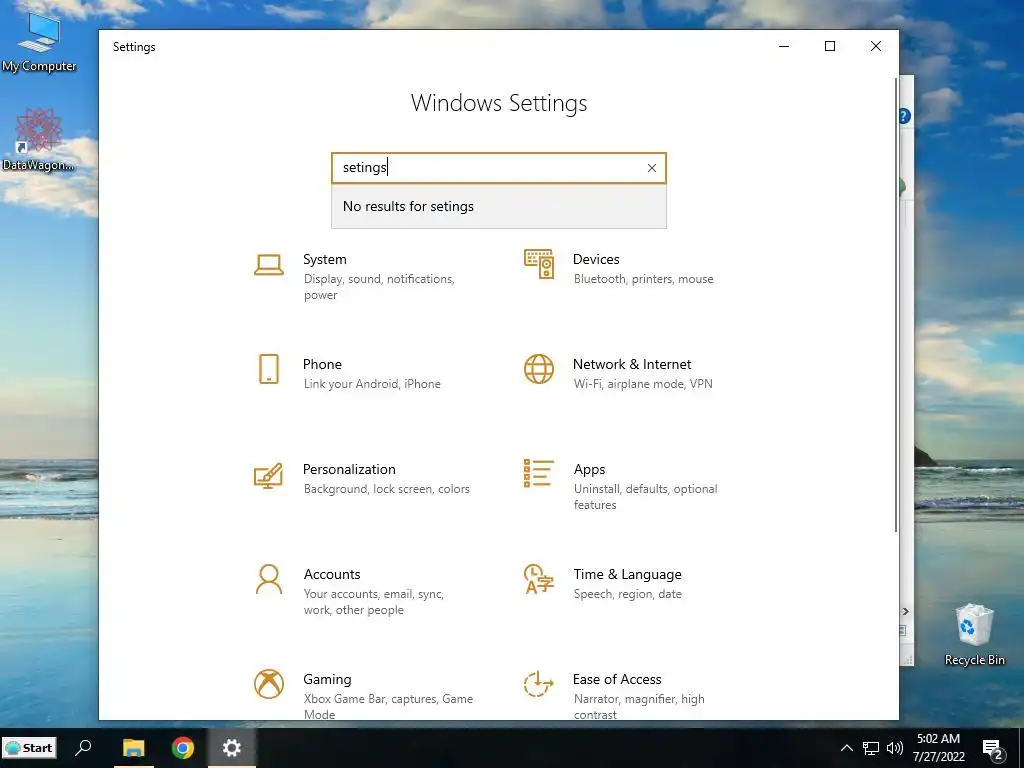Click the 'No results for setings' message

click(x=408, y=206)
